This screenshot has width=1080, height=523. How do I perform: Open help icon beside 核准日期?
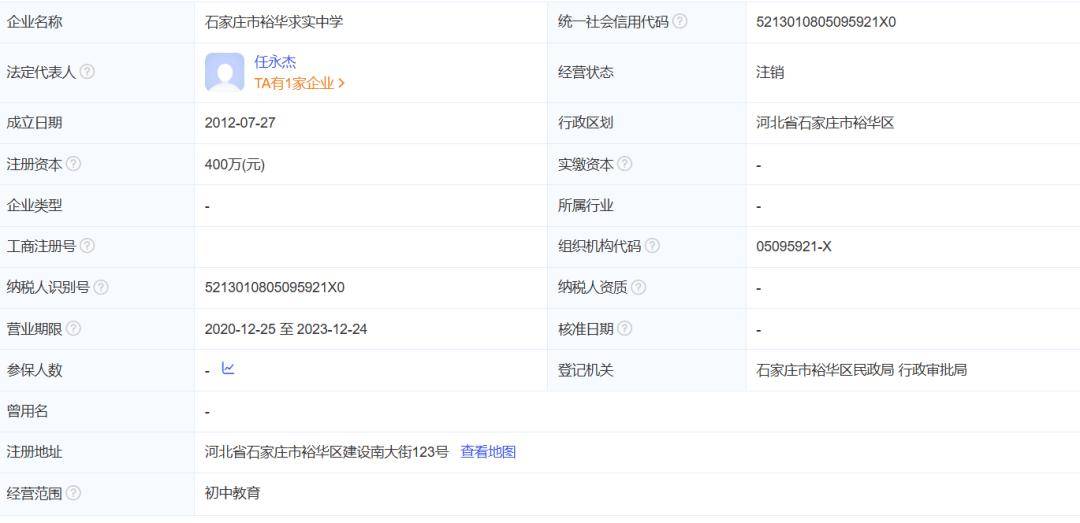tap(624, 329)
